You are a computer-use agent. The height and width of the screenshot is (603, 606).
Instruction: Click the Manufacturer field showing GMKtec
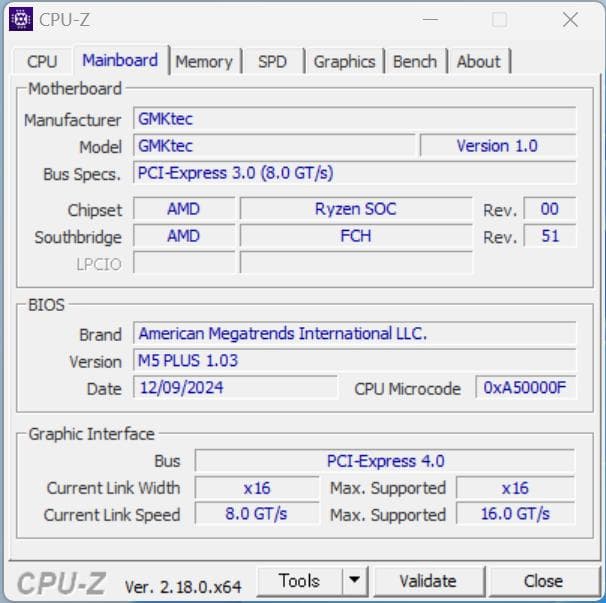tap(354, 119)
